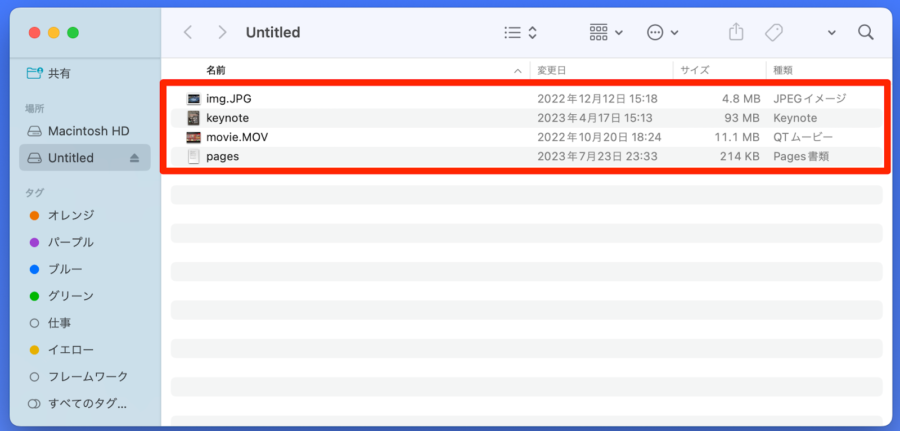Sort by the 変更日 column header

552,71
